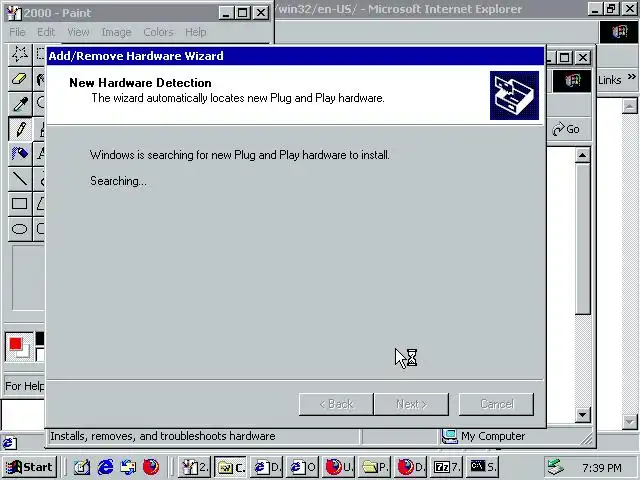Viewport: 640px width, 480px height.
Task: Click the Back button in the wizard
Action: pos(336,404)
